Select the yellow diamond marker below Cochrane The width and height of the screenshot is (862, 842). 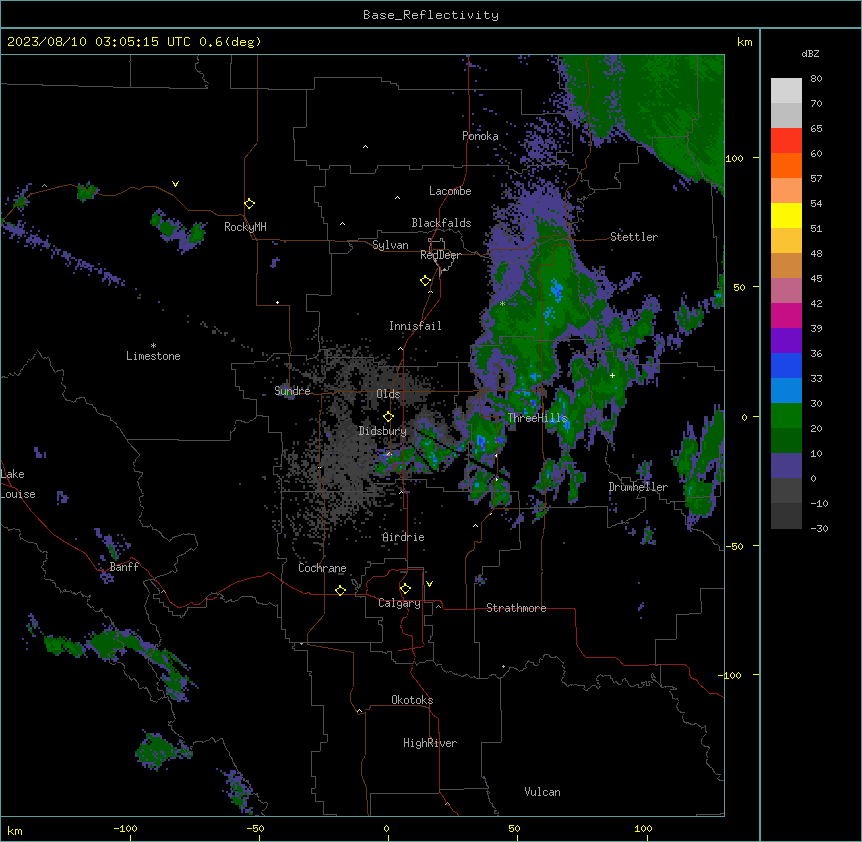pyautogui.click(x=340, y=590)
